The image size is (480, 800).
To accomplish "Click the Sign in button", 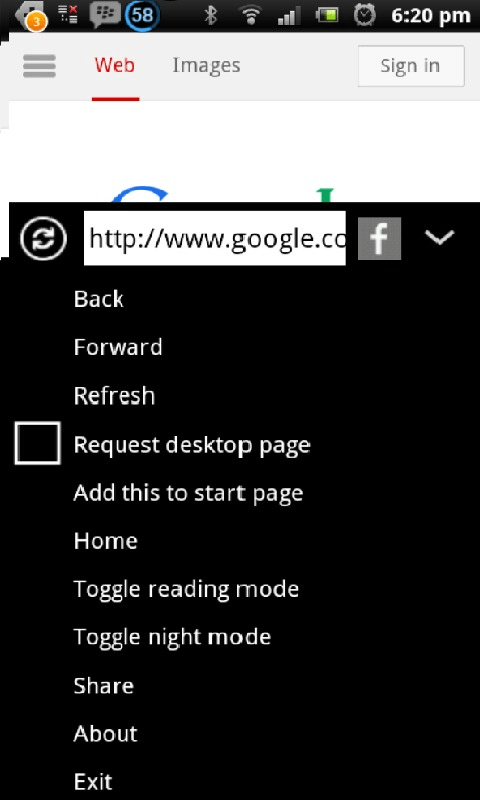I will 411,66.
